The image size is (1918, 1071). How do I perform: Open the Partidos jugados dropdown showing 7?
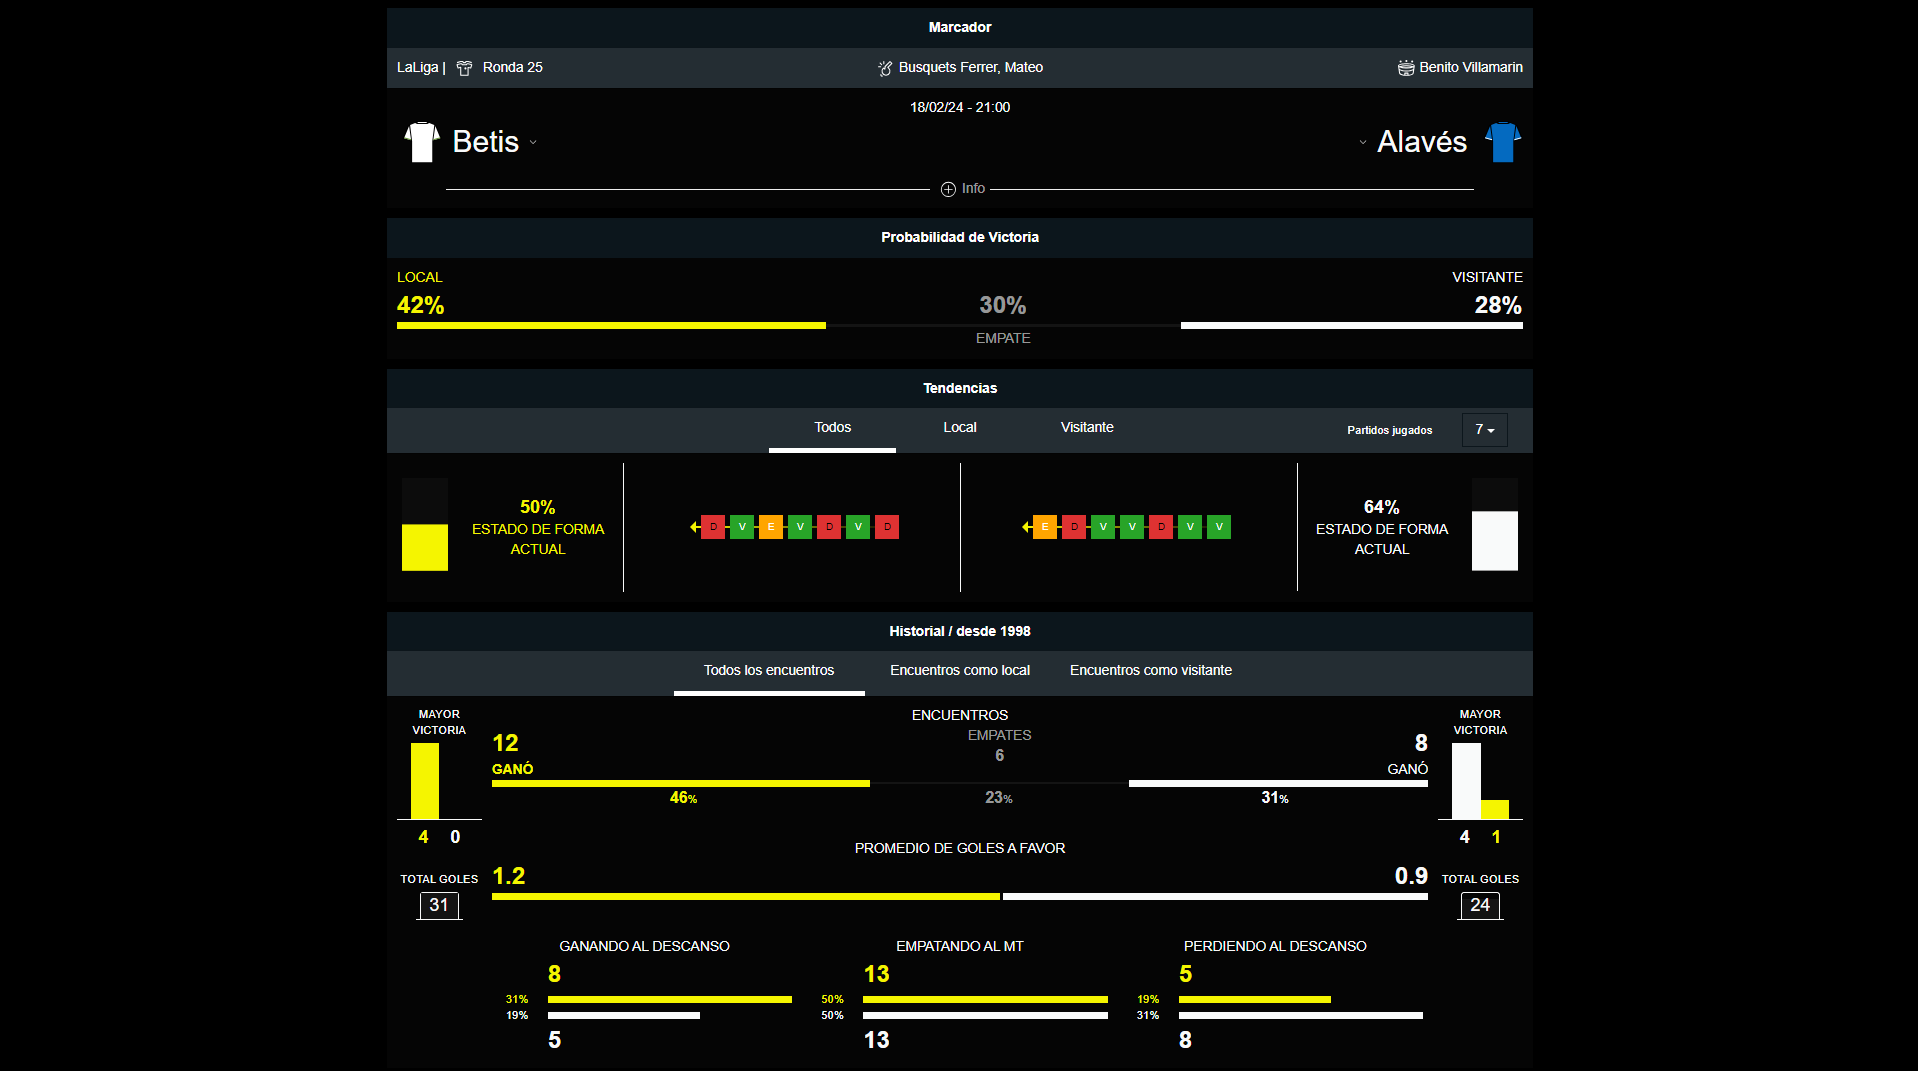[x=1484, y=430]
